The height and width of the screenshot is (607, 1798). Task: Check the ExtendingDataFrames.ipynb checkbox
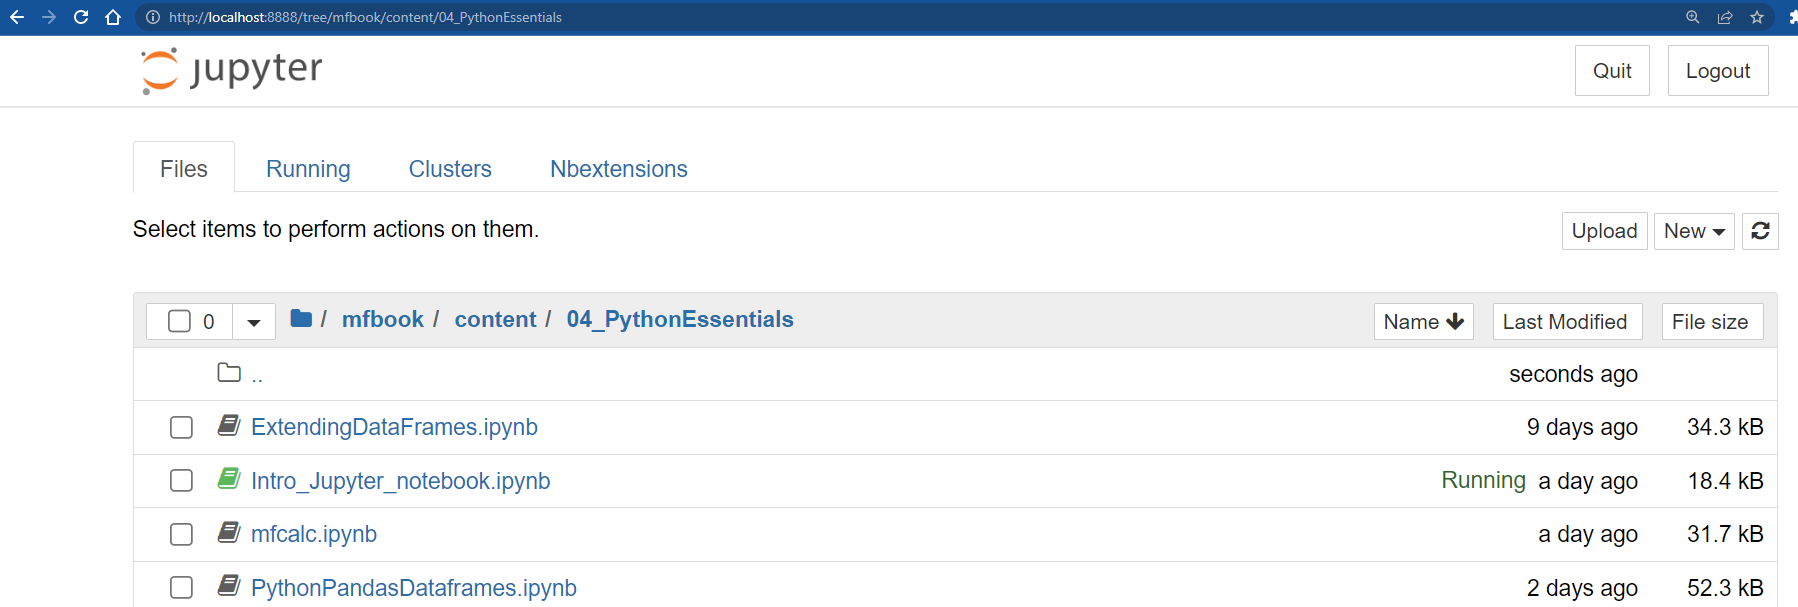pos(181,428)
